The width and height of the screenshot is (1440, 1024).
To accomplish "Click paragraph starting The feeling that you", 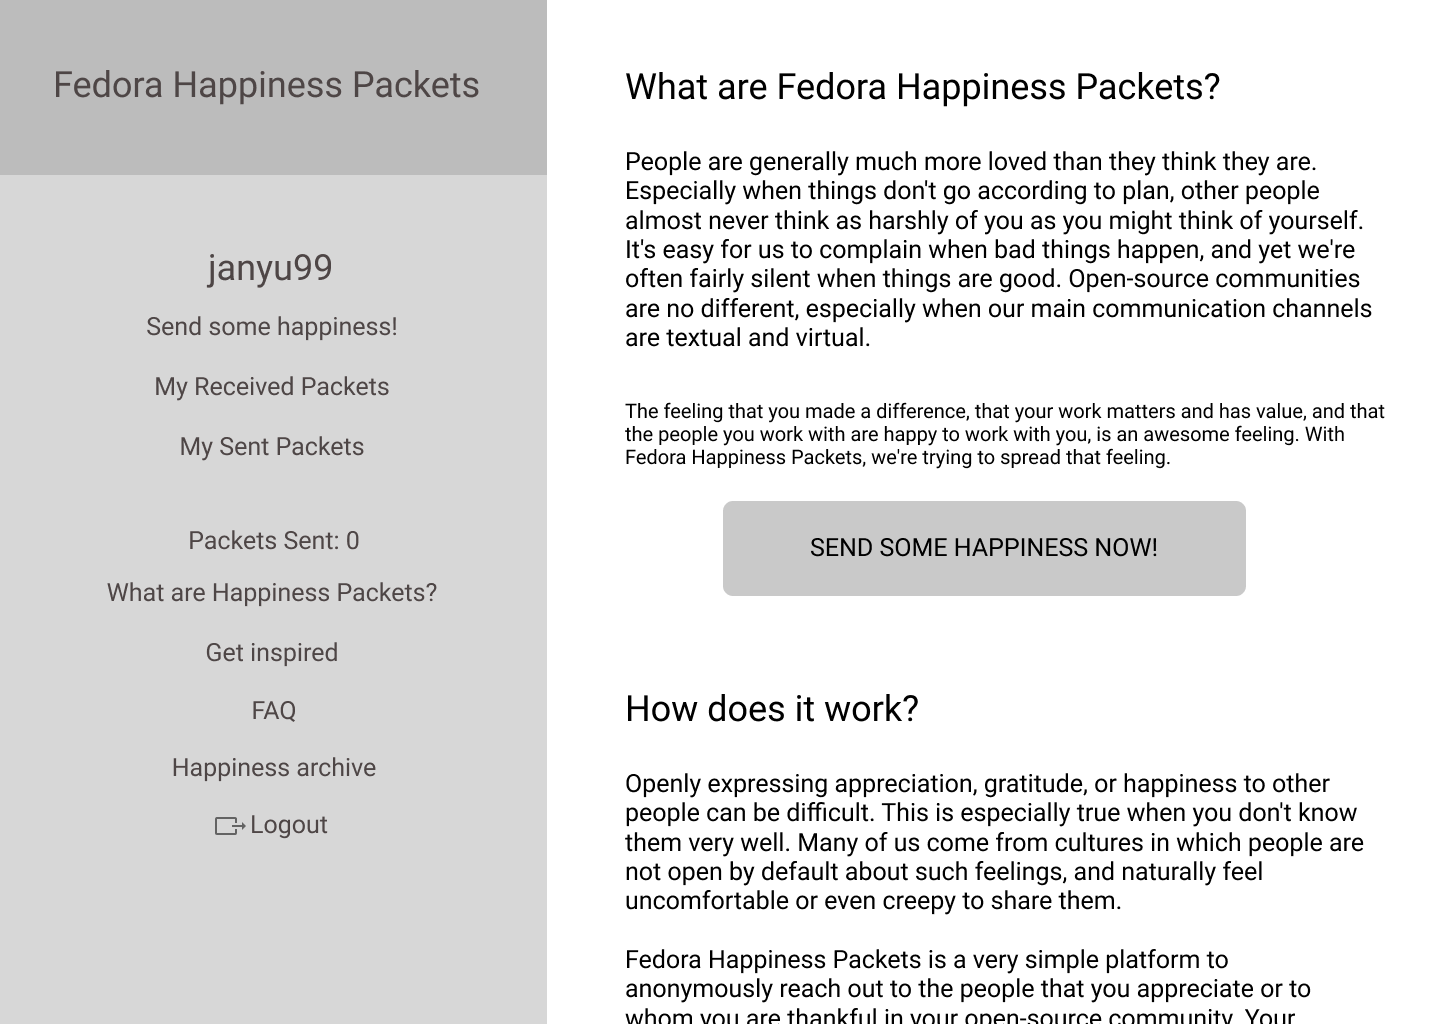I will [x=1005, y=435].
